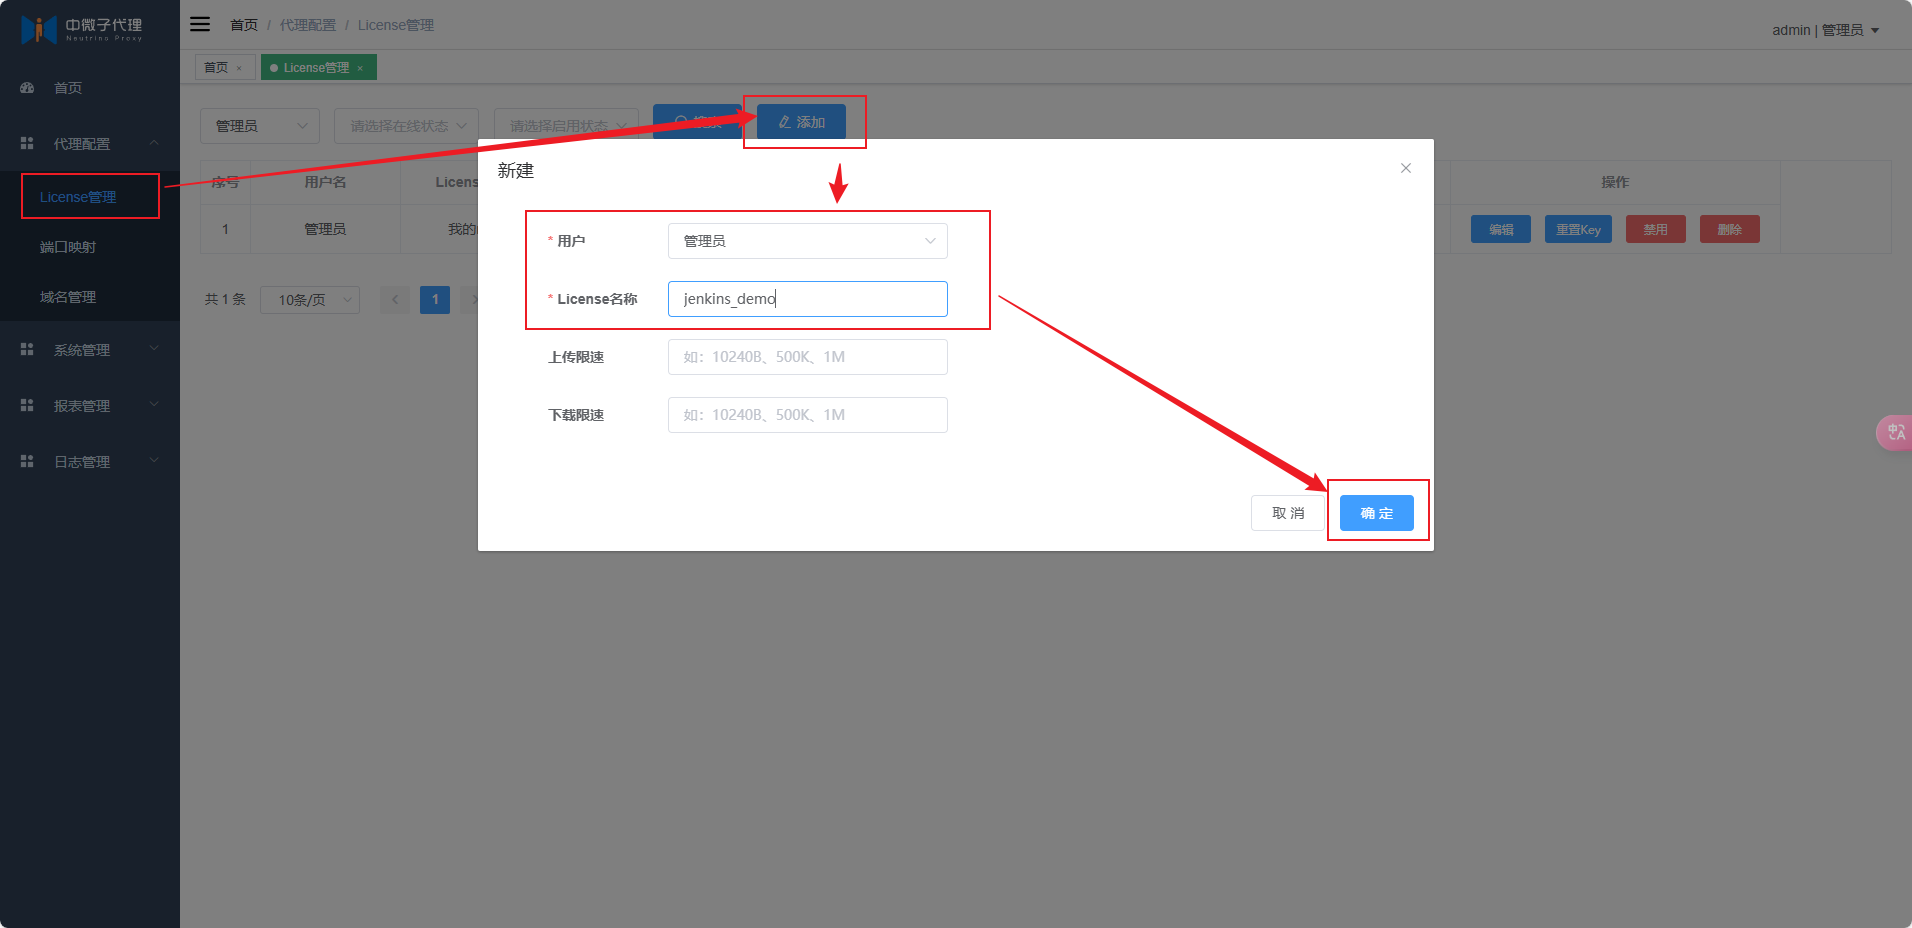Click the 下载限速 input field
The width and height of the screenshot is (1912, 928).
pos(808,415)
